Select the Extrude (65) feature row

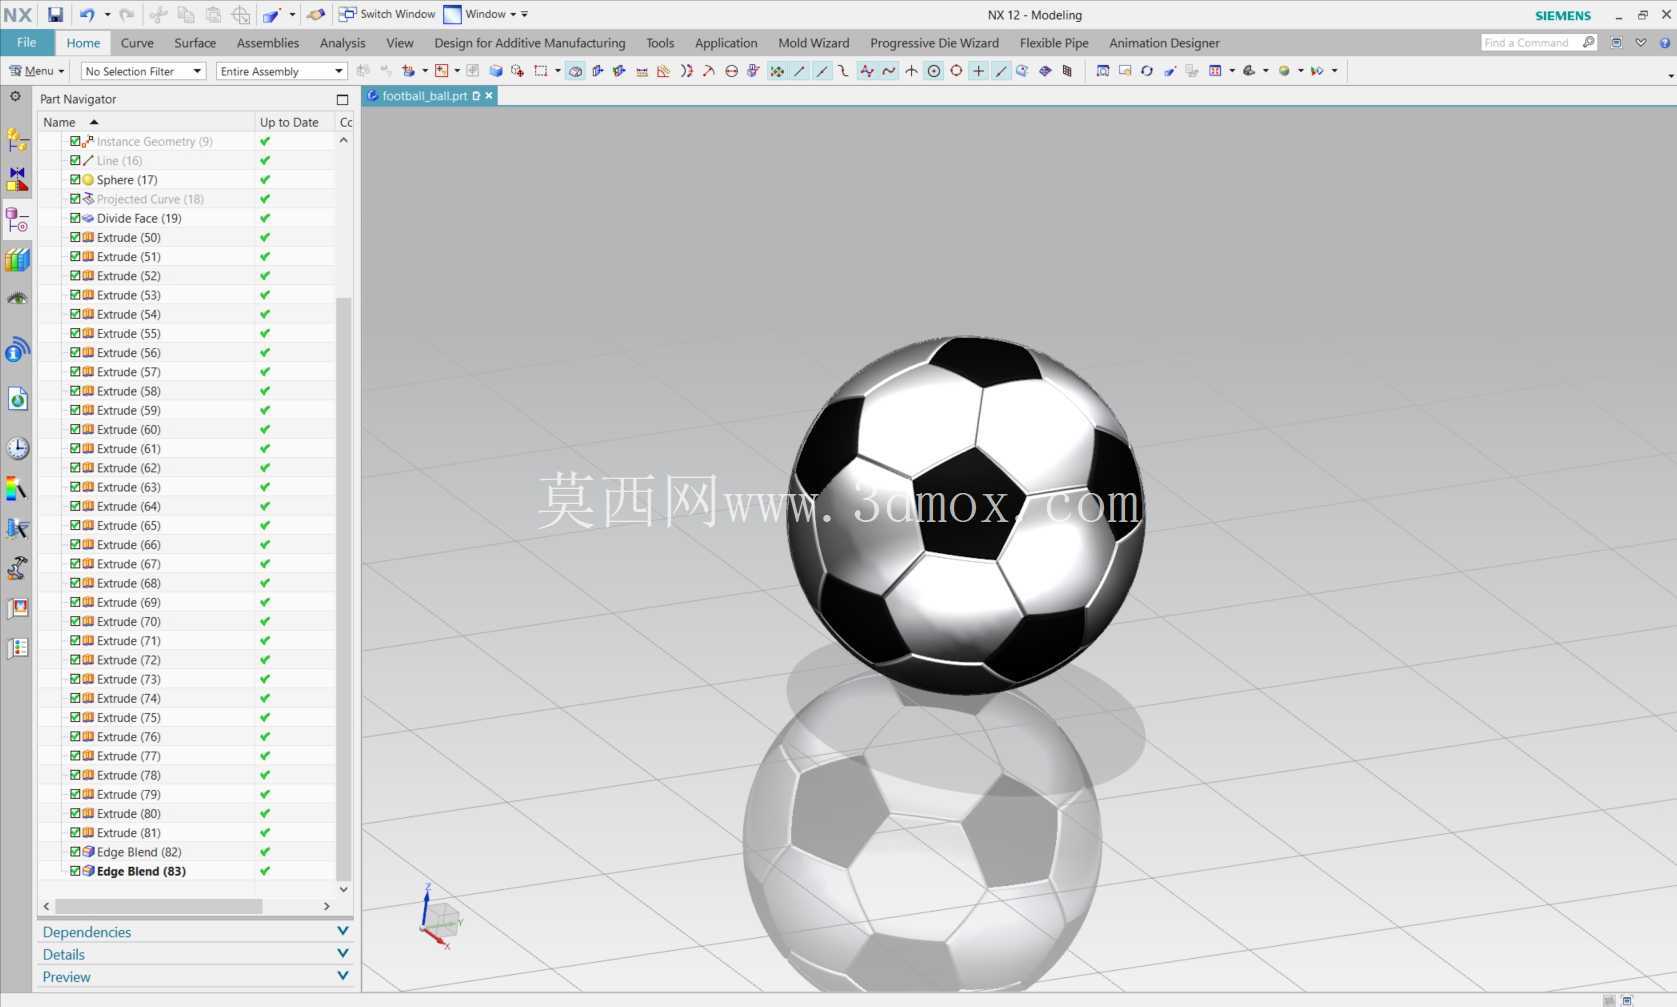186,525
